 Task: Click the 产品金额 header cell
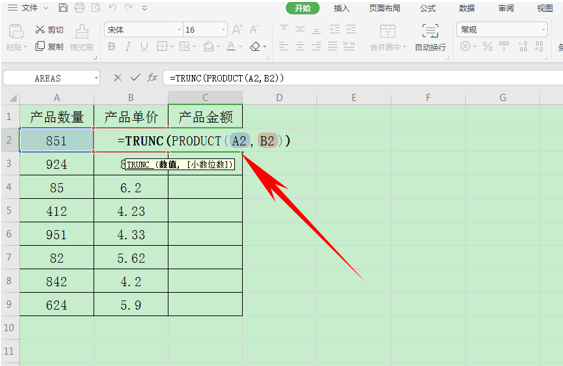point(205,116)
